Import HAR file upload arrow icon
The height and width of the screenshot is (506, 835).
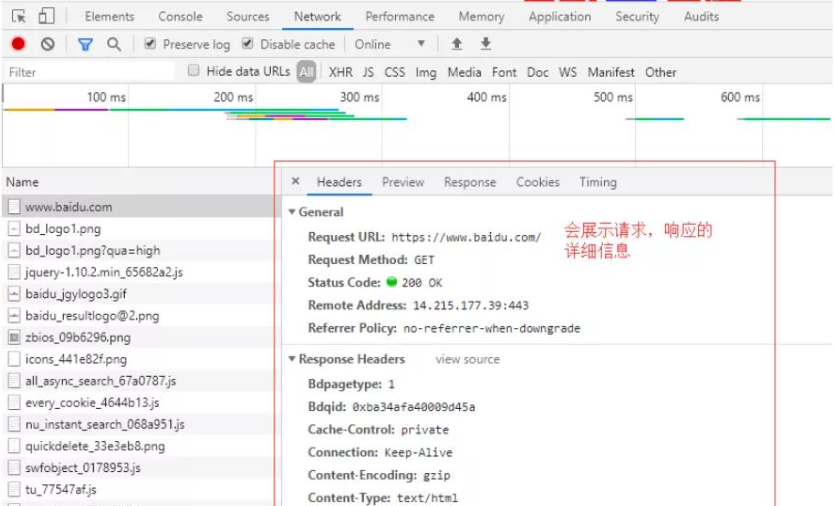456,44
